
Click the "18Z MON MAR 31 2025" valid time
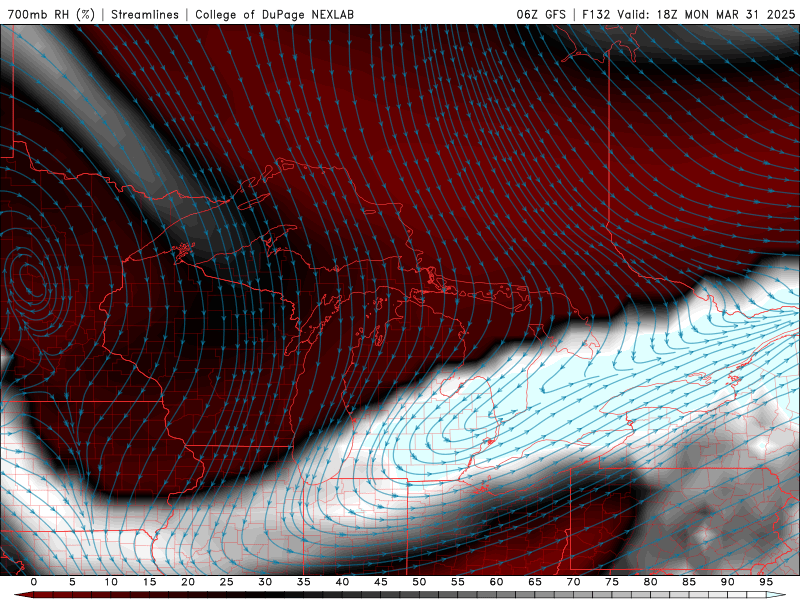[x=726, y=14]
